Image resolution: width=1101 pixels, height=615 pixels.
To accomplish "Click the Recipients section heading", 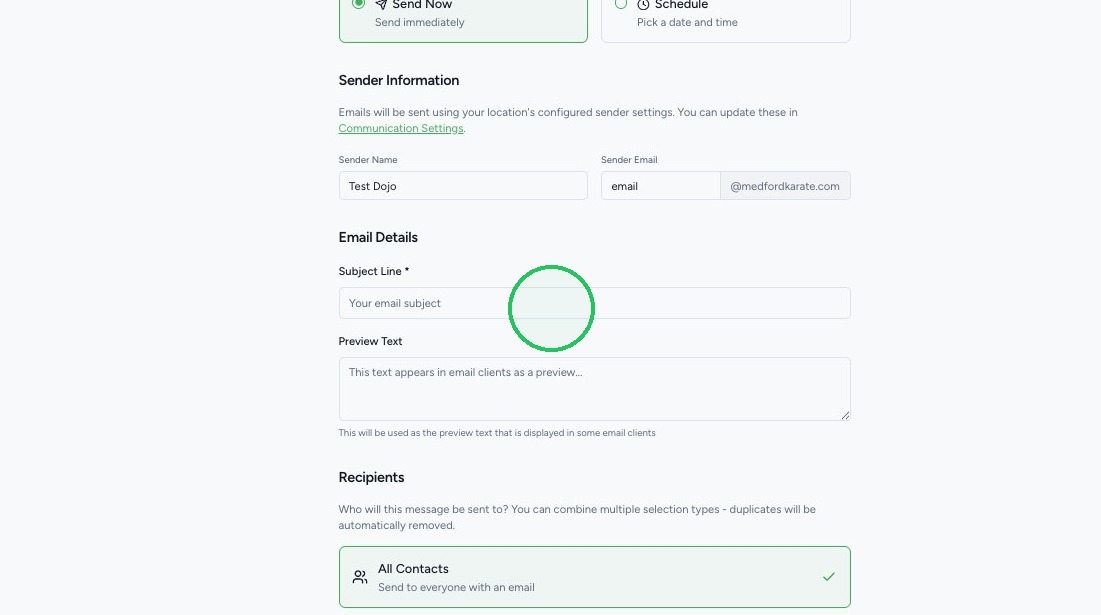I will 371,477.
